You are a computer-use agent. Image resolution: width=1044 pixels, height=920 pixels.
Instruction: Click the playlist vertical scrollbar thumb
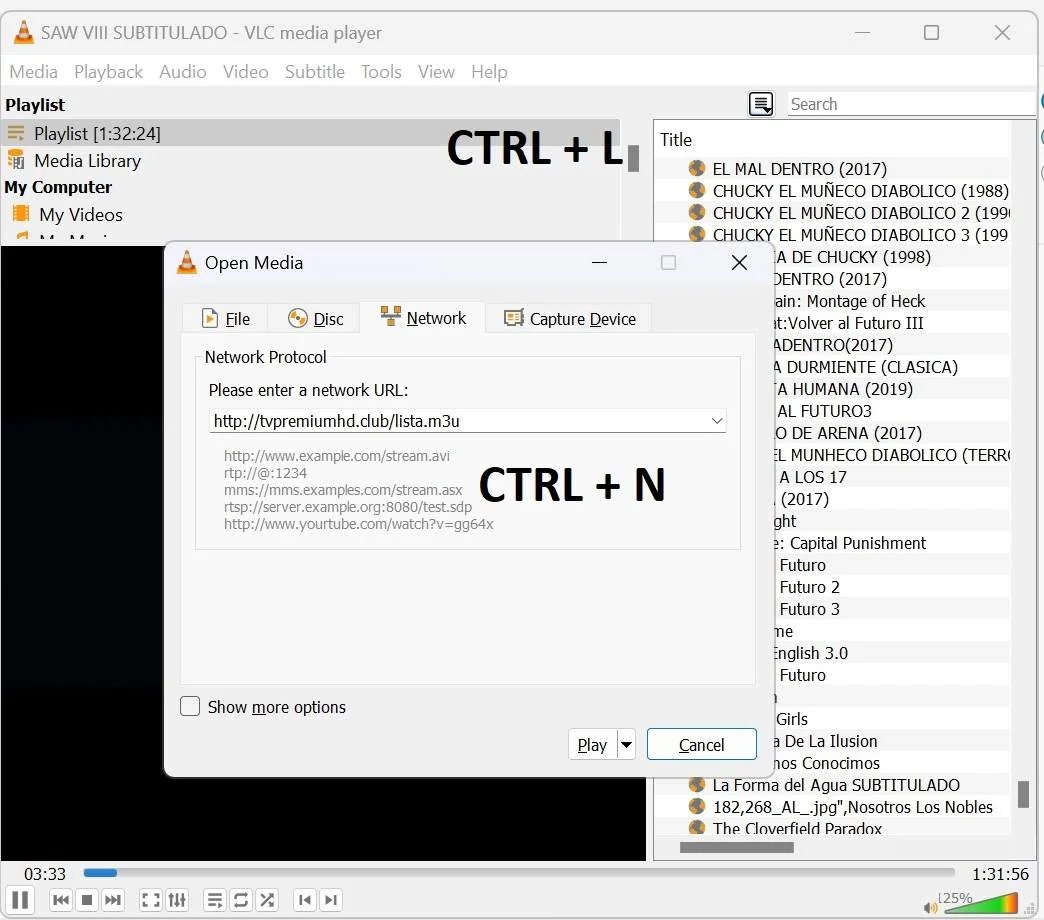click(x=1024, y=794)
